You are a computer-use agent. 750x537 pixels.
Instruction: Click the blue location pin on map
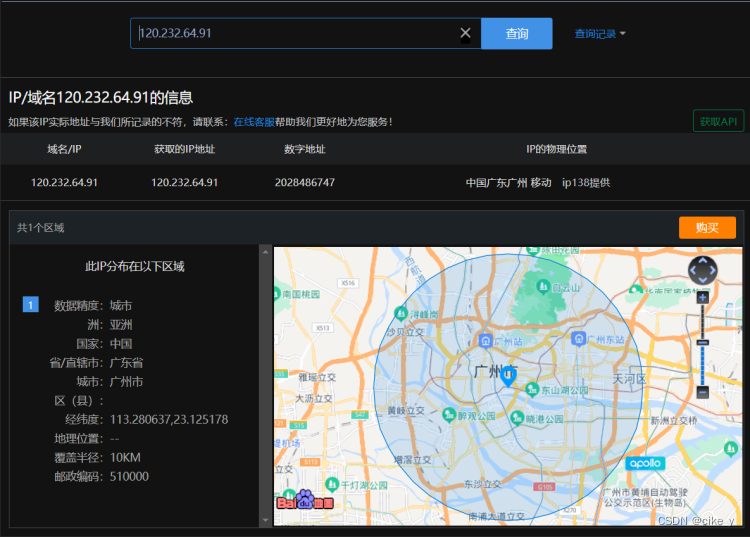(x=508, y=376)
